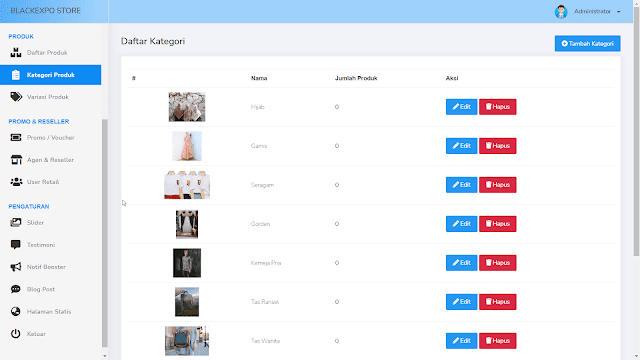Open the Administrator dropdown arrow
This screenshot has height=360, width=640.
[619, 12]
